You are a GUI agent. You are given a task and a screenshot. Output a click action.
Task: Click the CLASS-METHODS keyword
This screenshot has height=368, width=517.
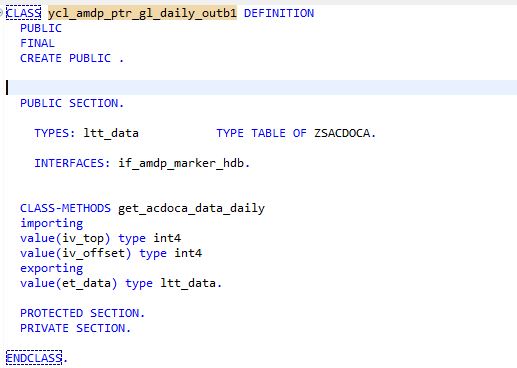click(65, 208)
